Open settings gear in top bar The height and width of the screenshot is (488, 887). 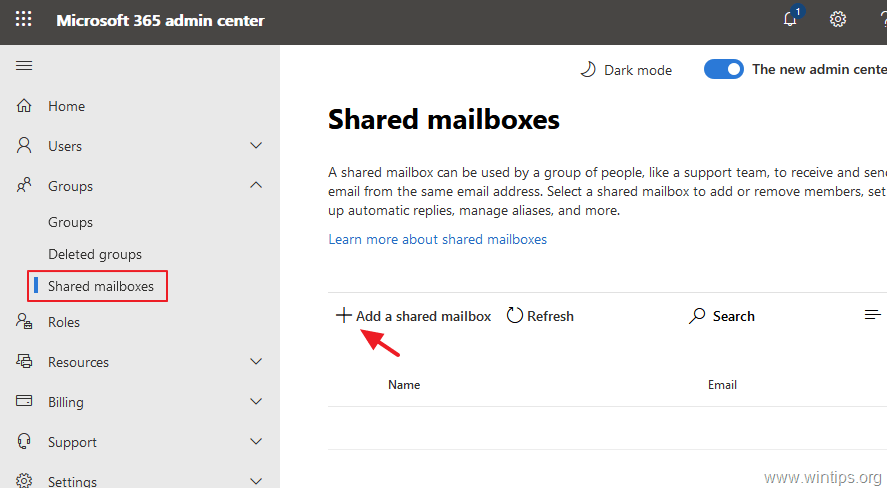click(838, 19)
